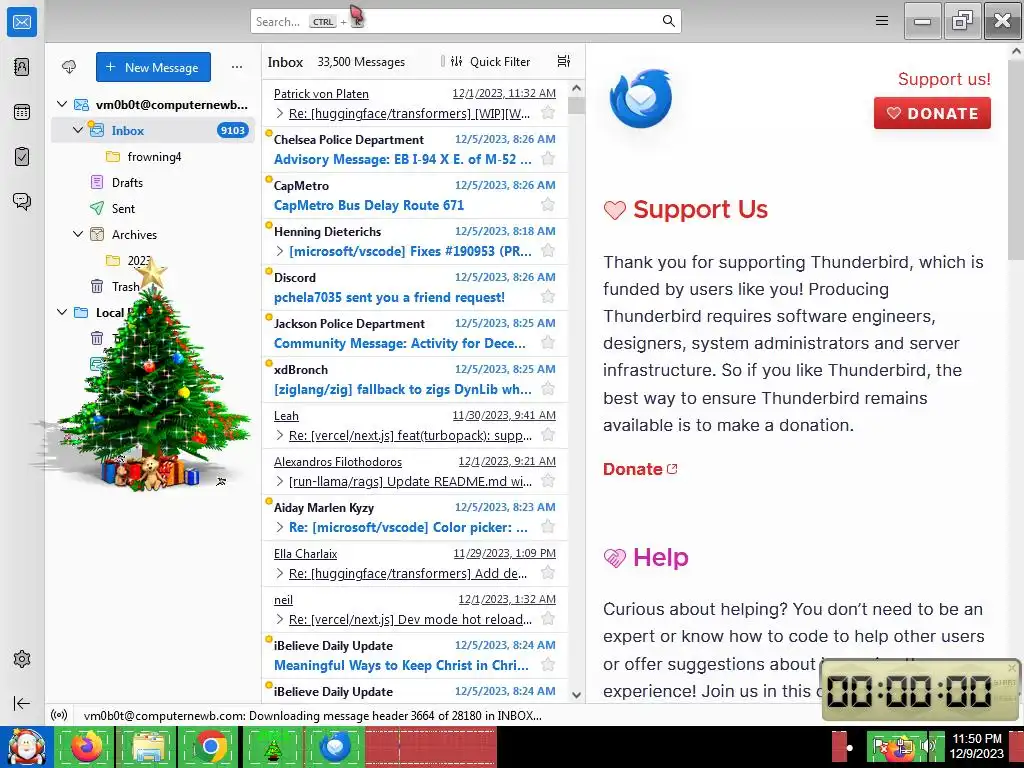Star the xdBronch ziglang message
The height and width of the screenshot is (768, 1024).
548,389
